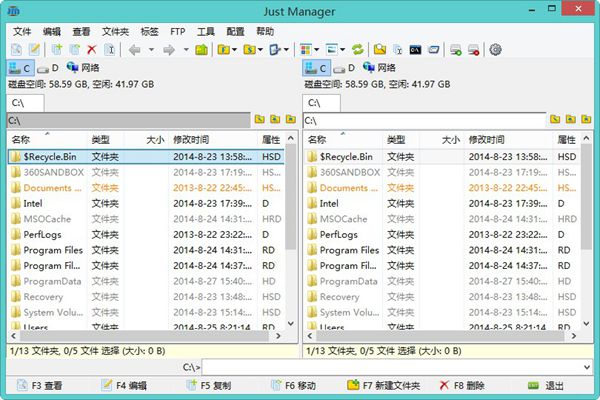This screenshot has width=600, height=400.
Task: Open the 工具 menu
Action: [205, 31]
